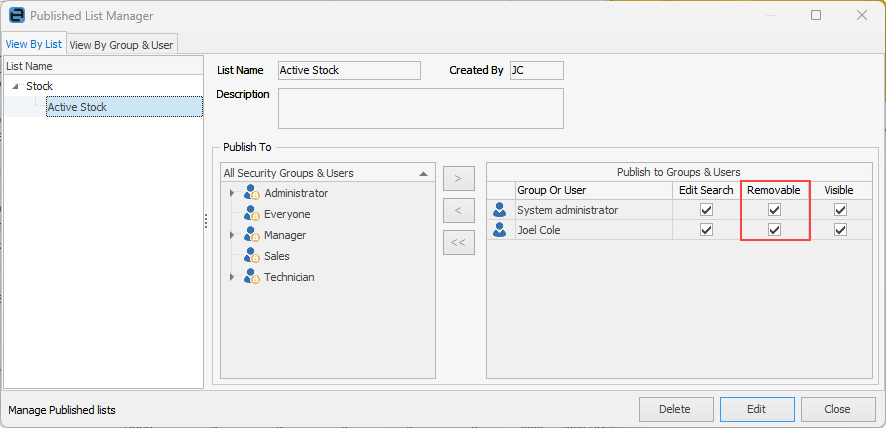The height and width of the screenshot is (428, 886).
Task: Click the Description text box
Action: (x=420, y=108)
